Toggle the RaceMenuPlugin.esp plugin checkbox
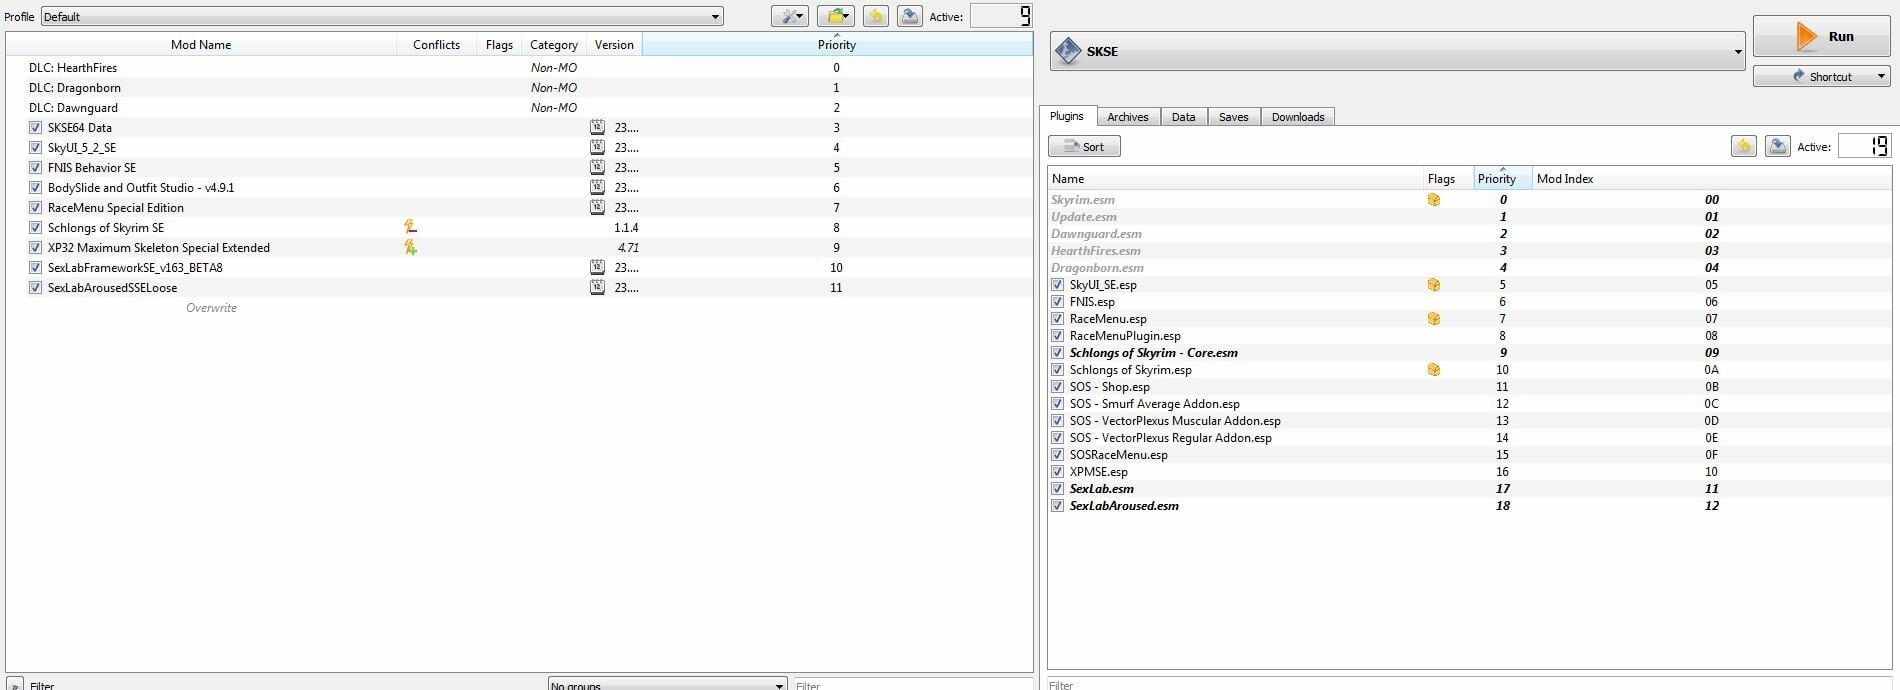1900x690 pixels. click(1058, 336)
